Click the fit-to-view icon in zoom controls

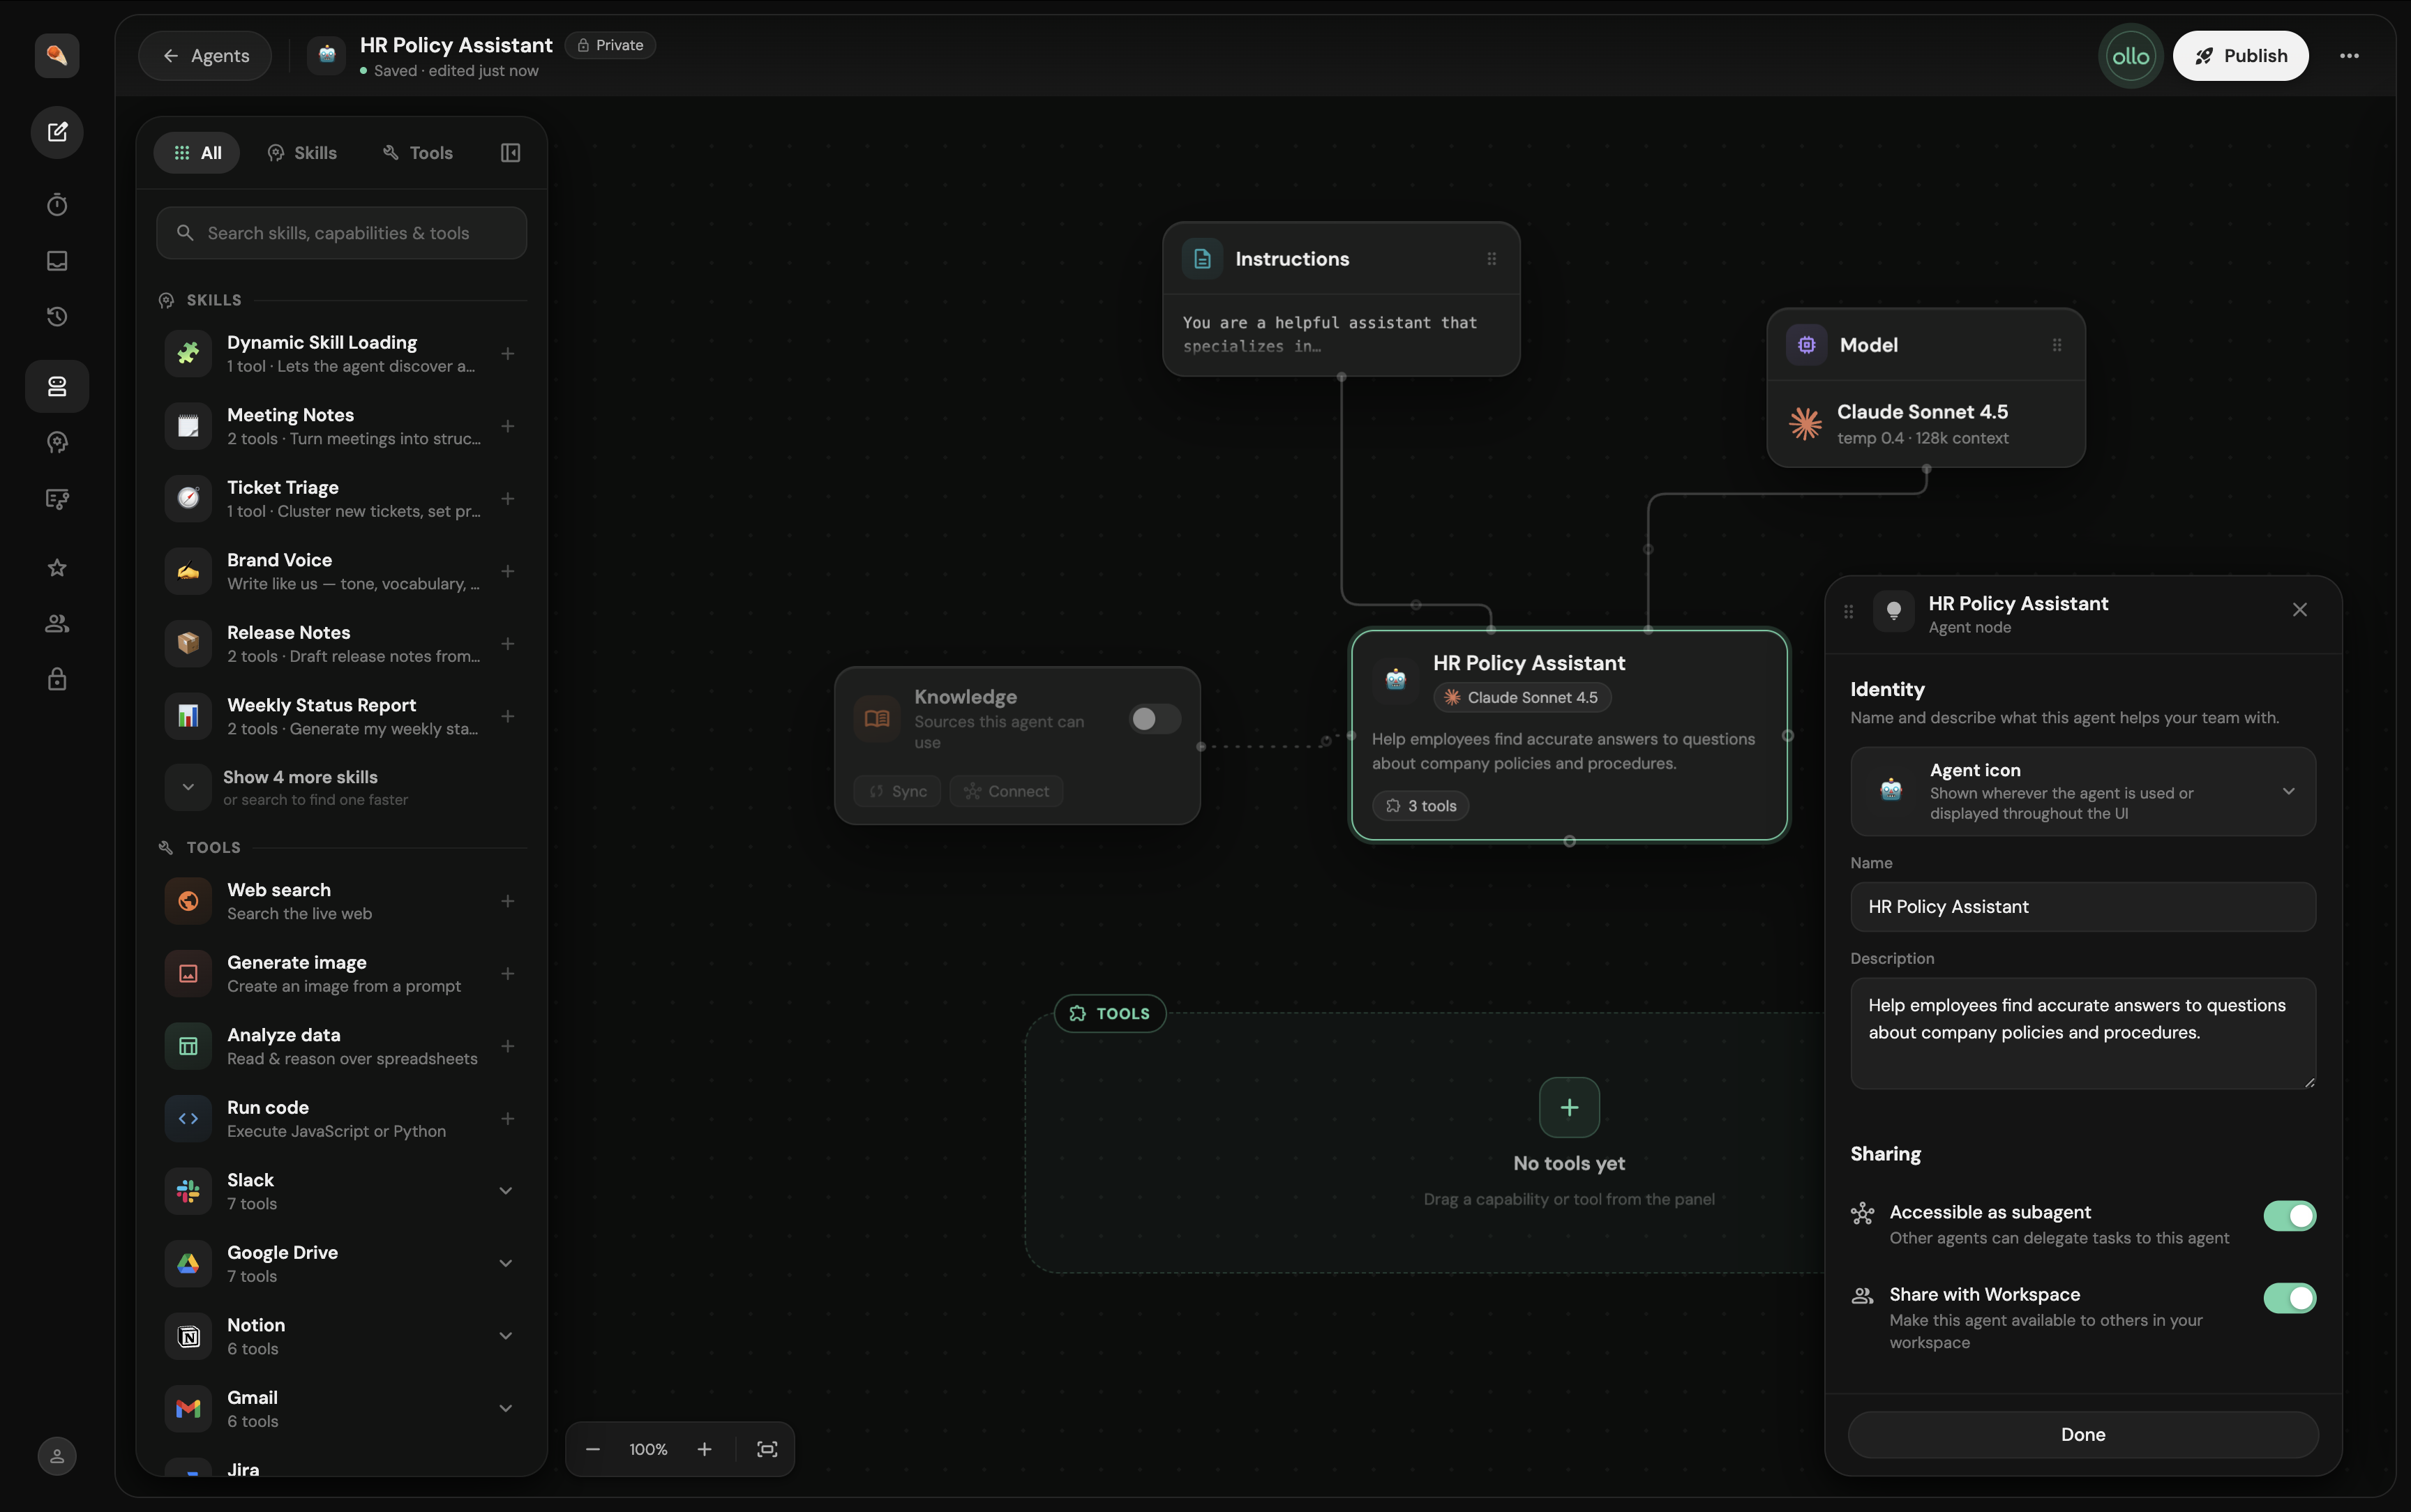pyautogui.click(x=767, y=1449)
